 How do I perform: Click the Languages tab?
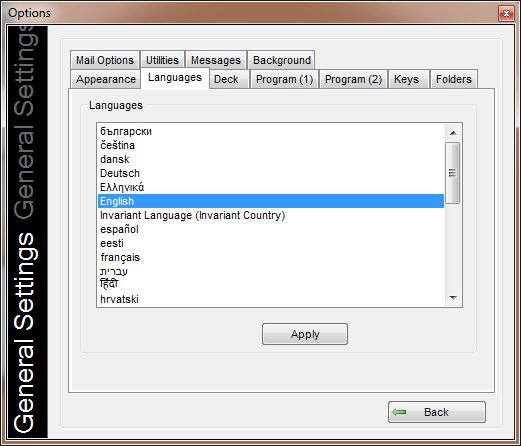(175, 78)
